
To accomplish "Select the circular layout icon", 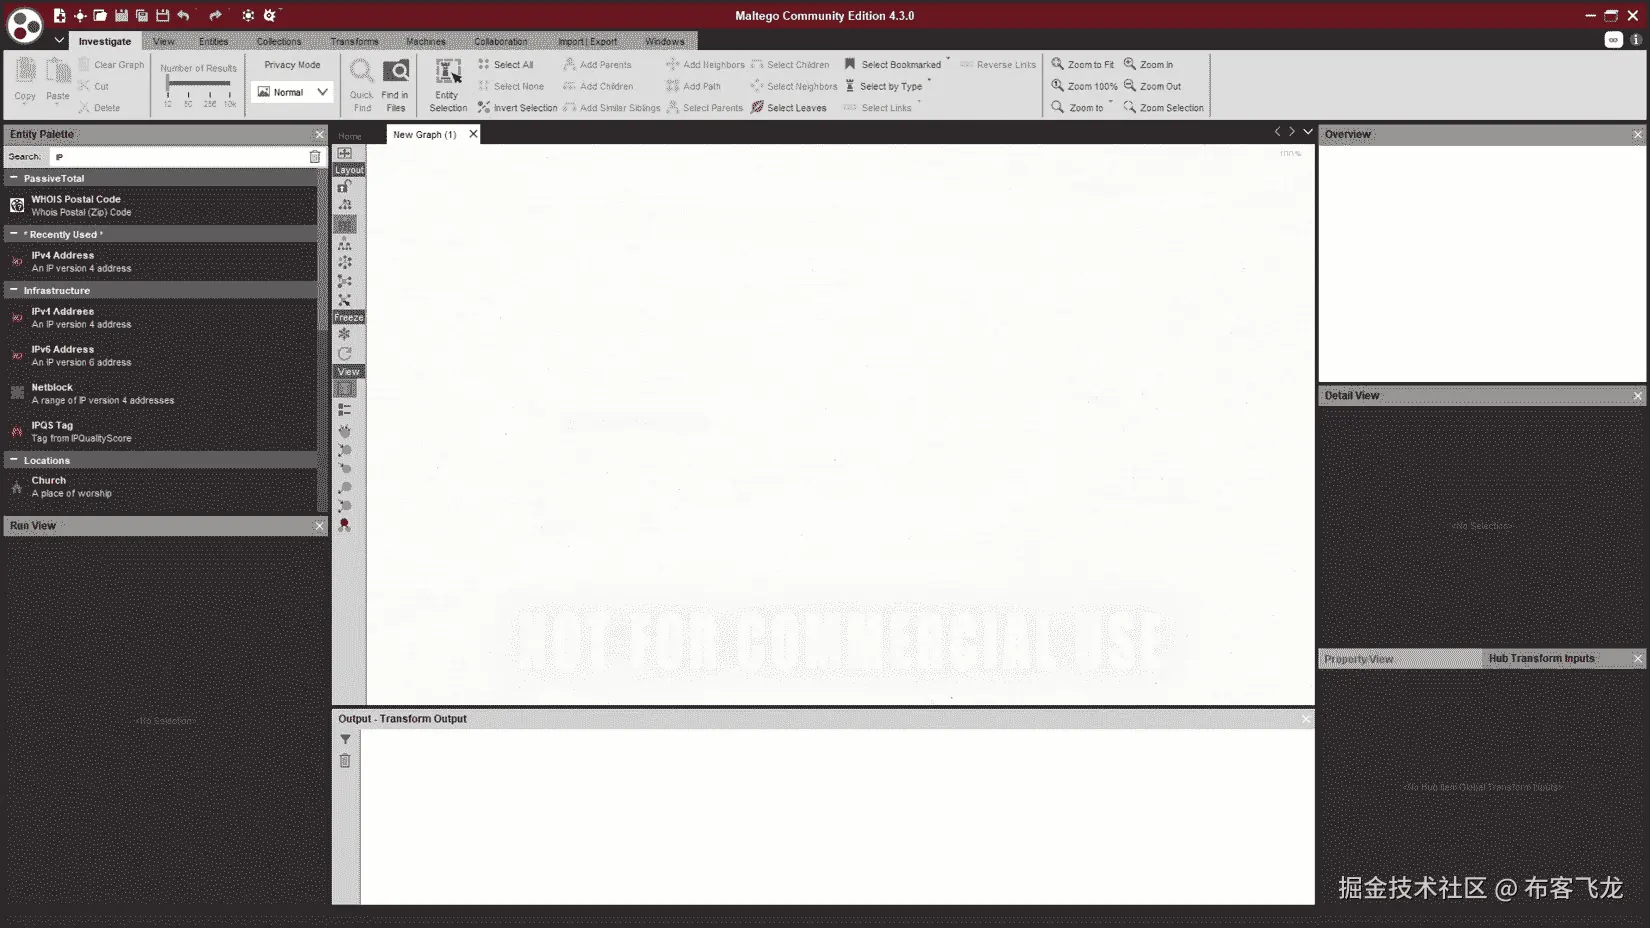I will pos(344,262).
